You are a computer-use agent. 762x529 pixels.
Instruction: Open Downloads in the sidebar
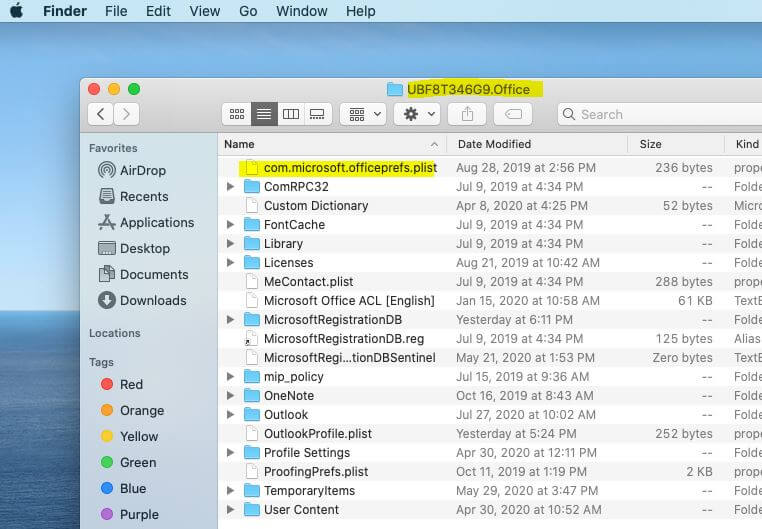152,300
